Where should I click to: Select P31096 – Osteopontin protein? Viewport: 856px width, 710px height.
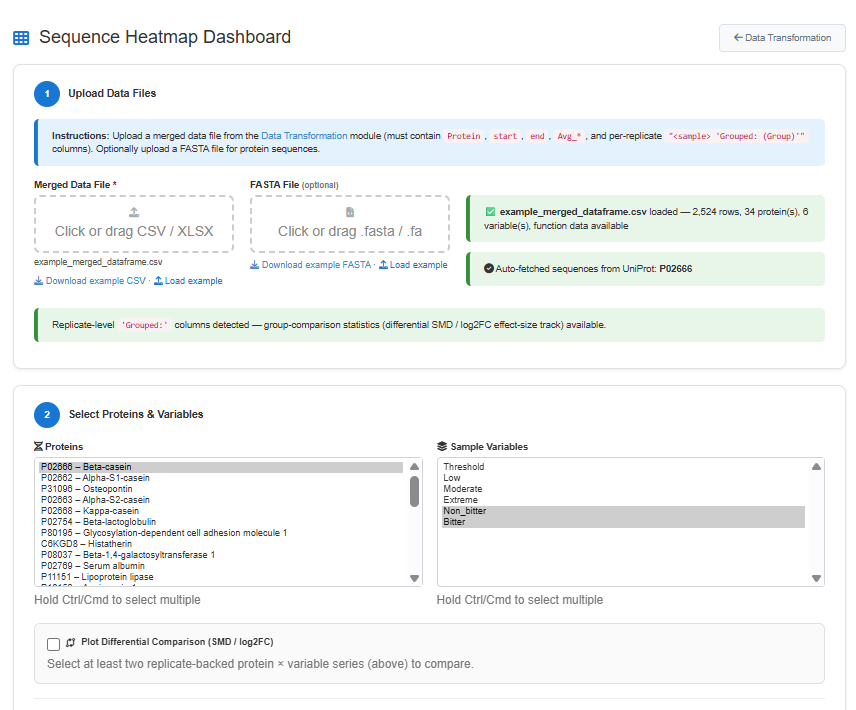[x=221, y=489]
